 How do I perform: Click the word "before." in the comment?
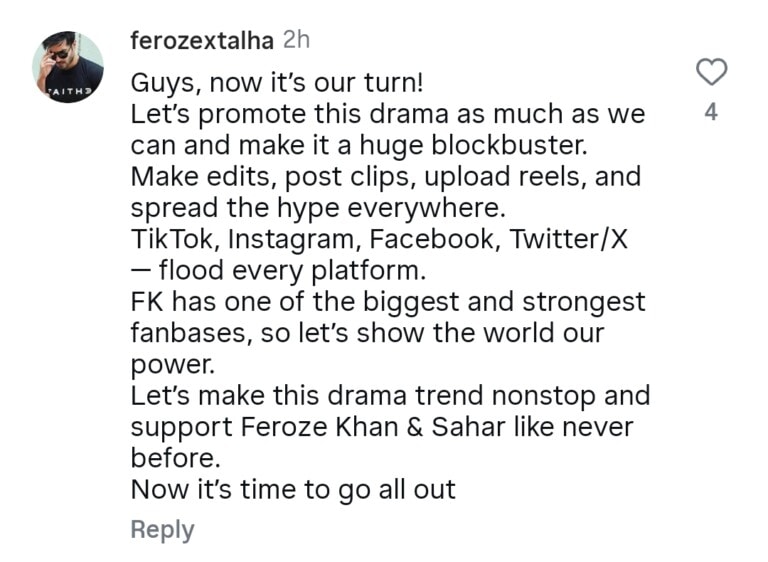click(x=173, y=458)
